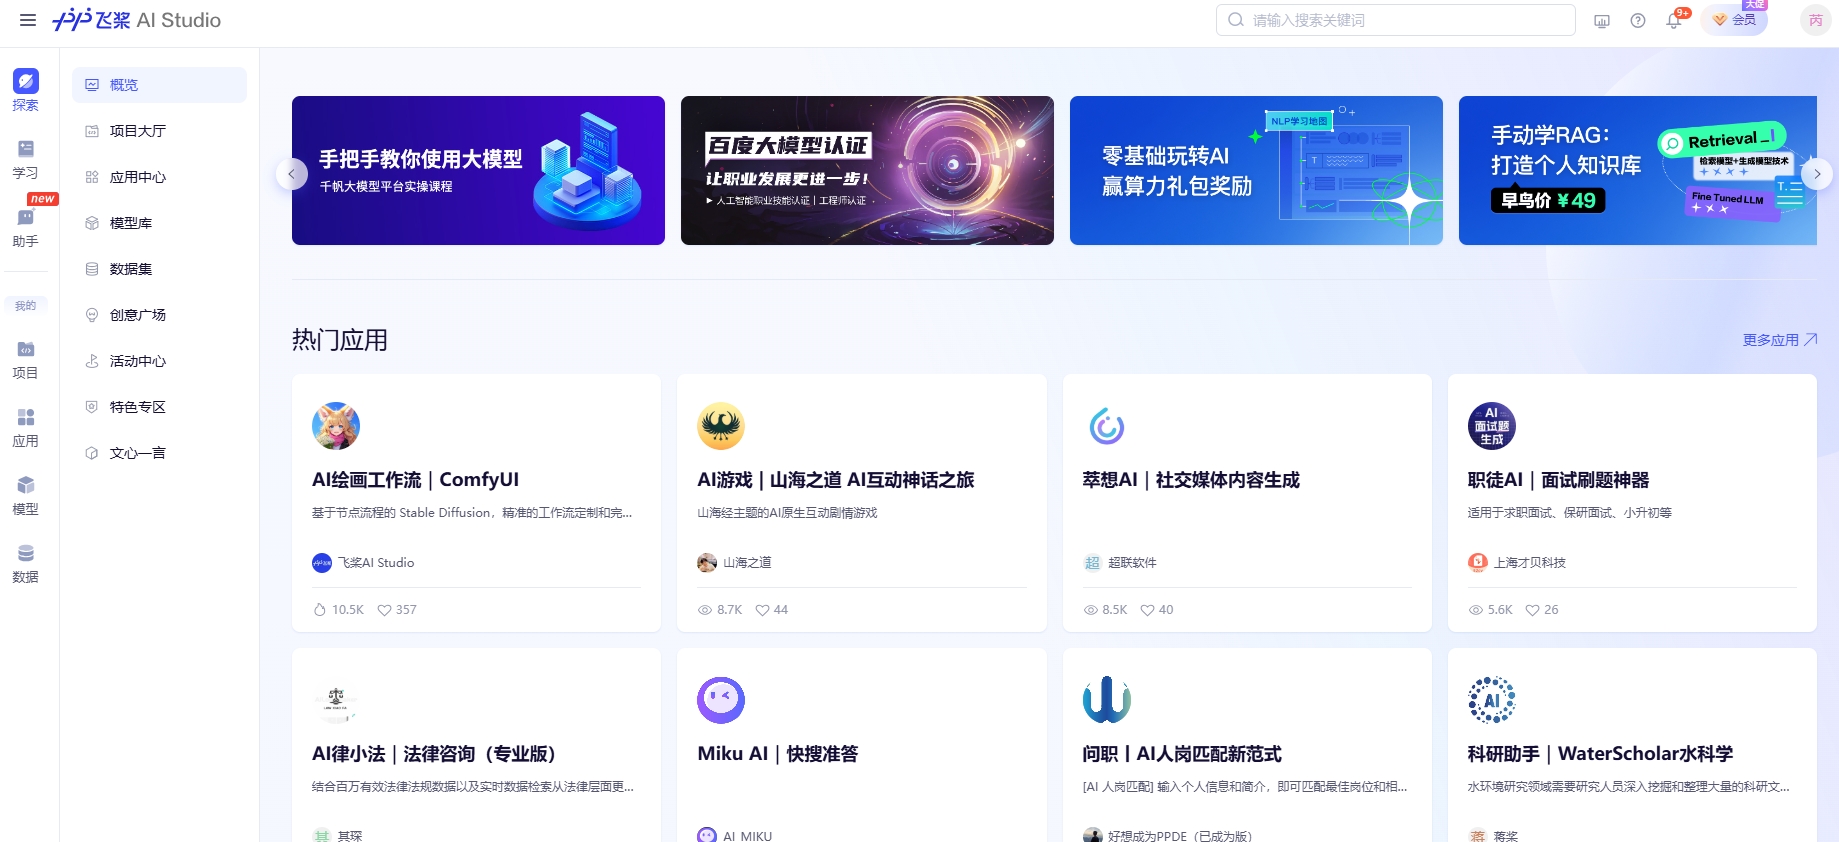
Task: Click AI律小法 app scales icon
Action: point(336,700)
